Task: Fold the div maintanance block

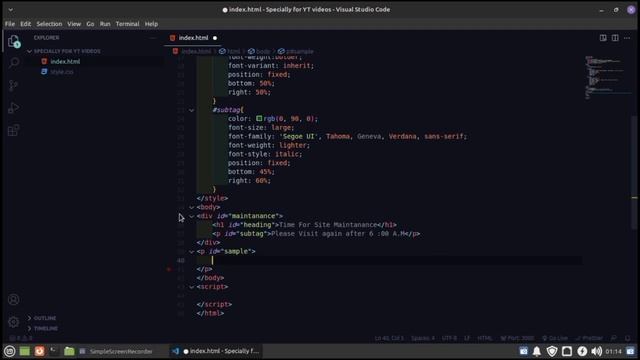Action: coord(191,216)
